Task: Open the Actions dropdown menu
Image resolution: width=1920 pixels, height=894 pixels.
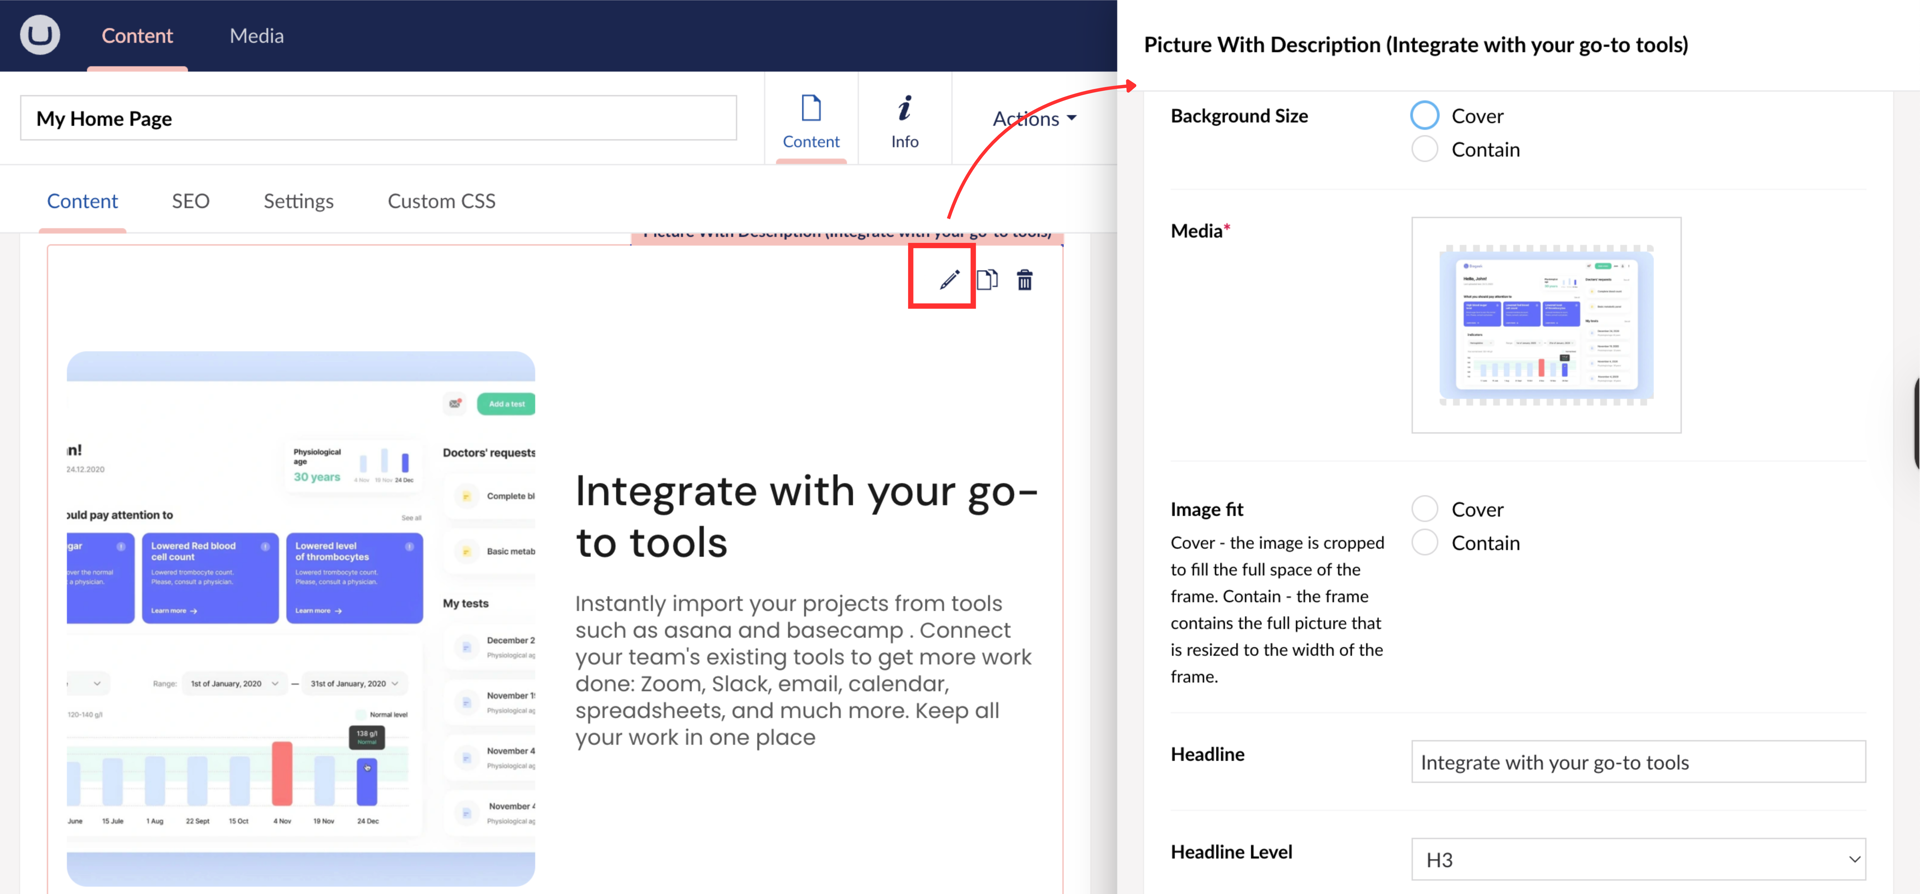Action: click(1034, 119)
